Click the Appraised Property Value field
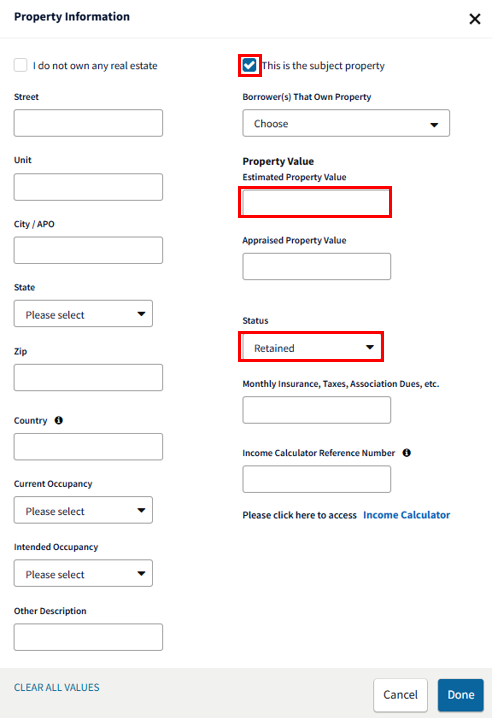The height and width of the screenshot is (718, 493). tap(317, 266)
